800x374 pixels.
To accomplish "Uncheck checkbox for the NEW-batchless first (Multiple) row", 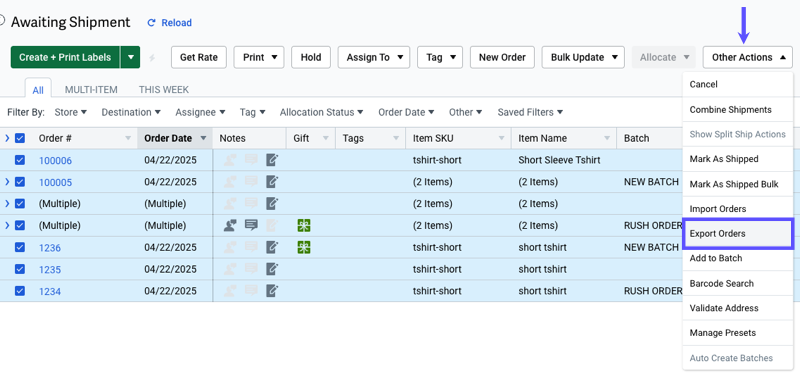I will point(20,204).
